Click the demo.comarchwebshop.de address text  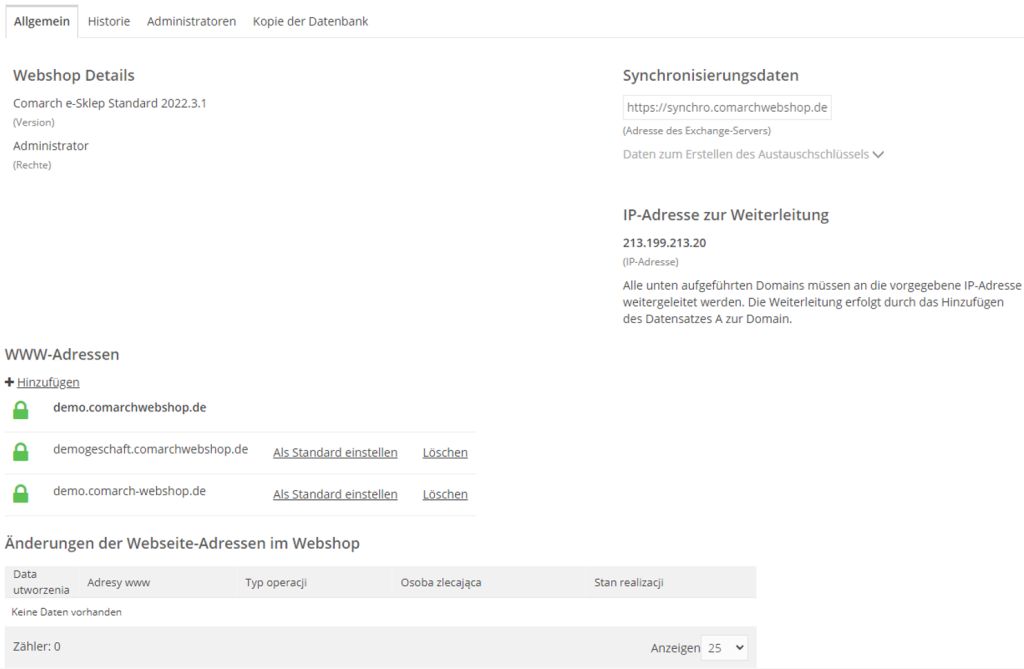click(x=130, y=408)
